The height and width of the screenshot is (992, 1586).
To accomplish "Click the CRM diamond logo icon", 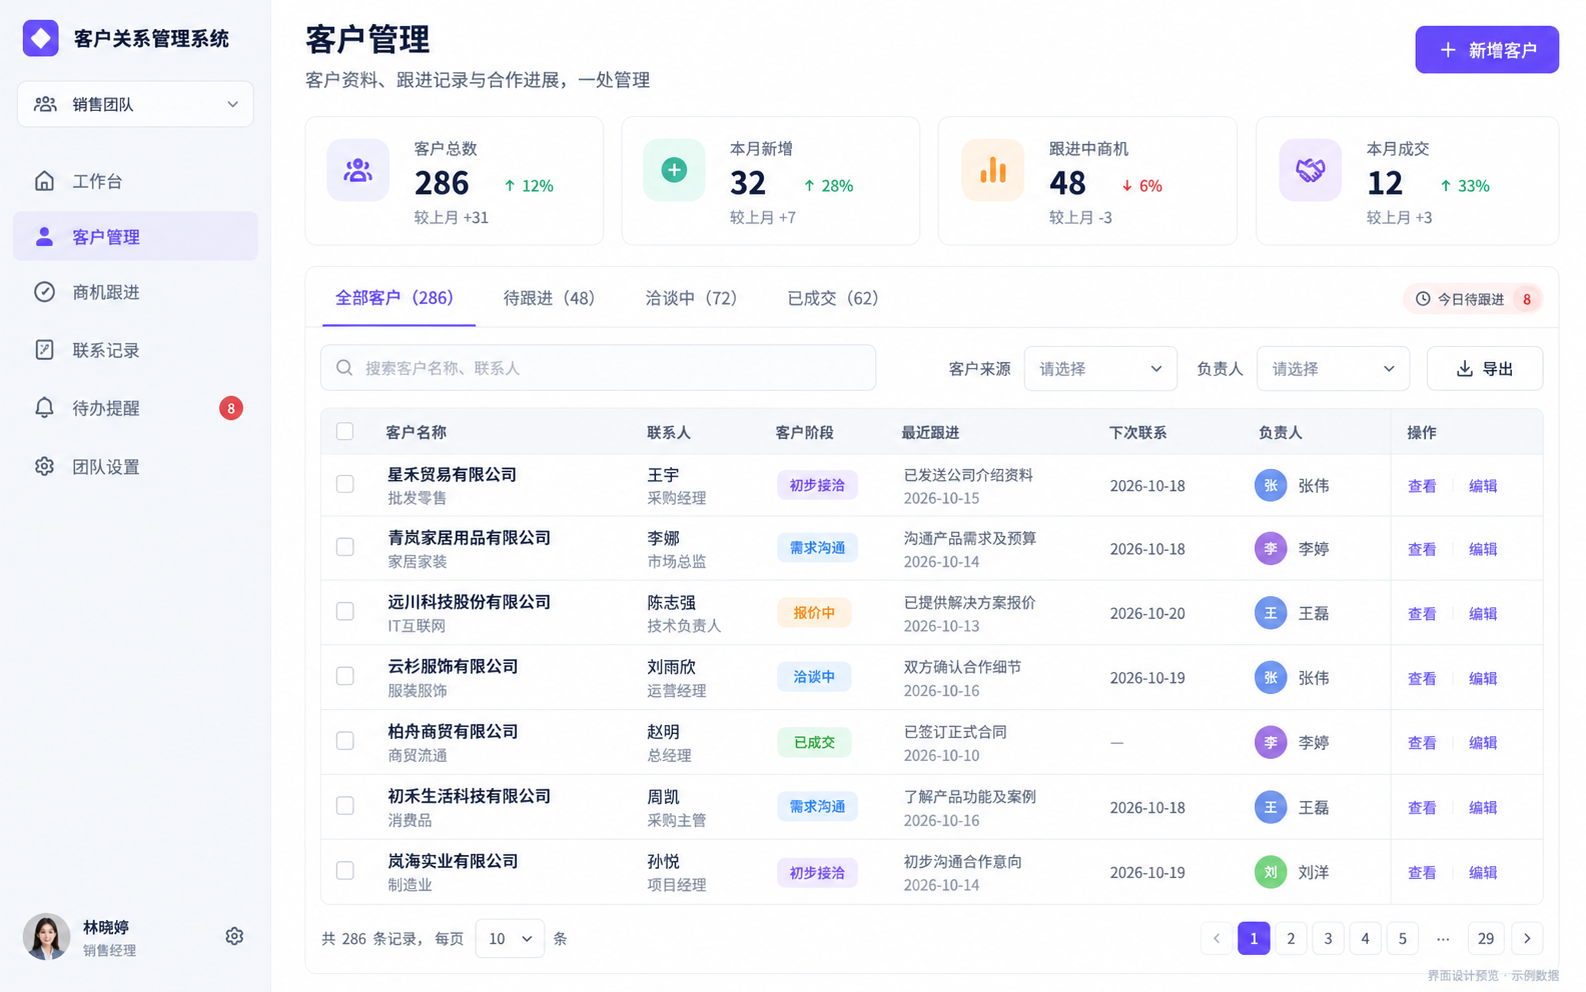I will coord(41,38).
